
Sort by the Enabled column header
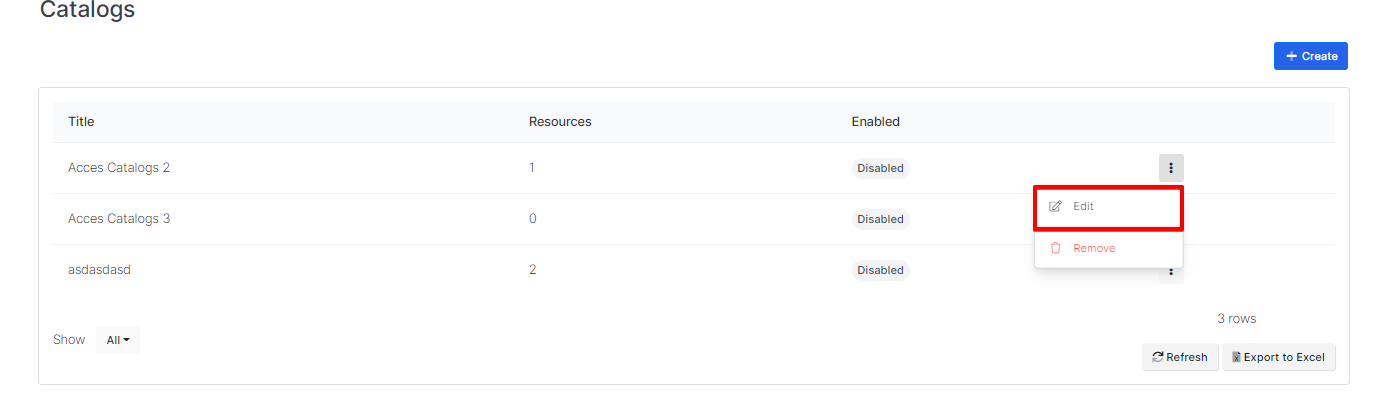(875, 122)
